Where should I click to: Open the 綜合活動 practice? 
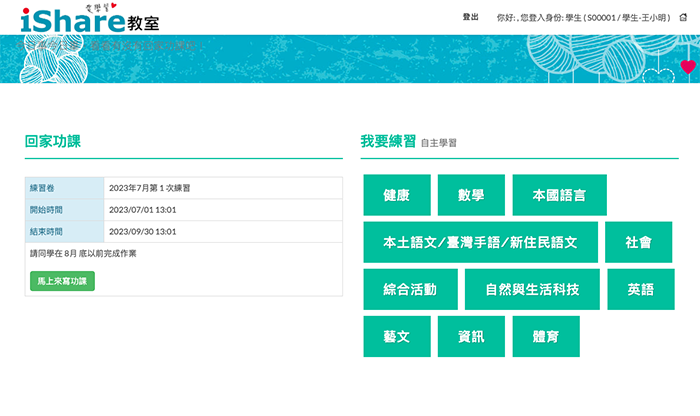[410, 289]
